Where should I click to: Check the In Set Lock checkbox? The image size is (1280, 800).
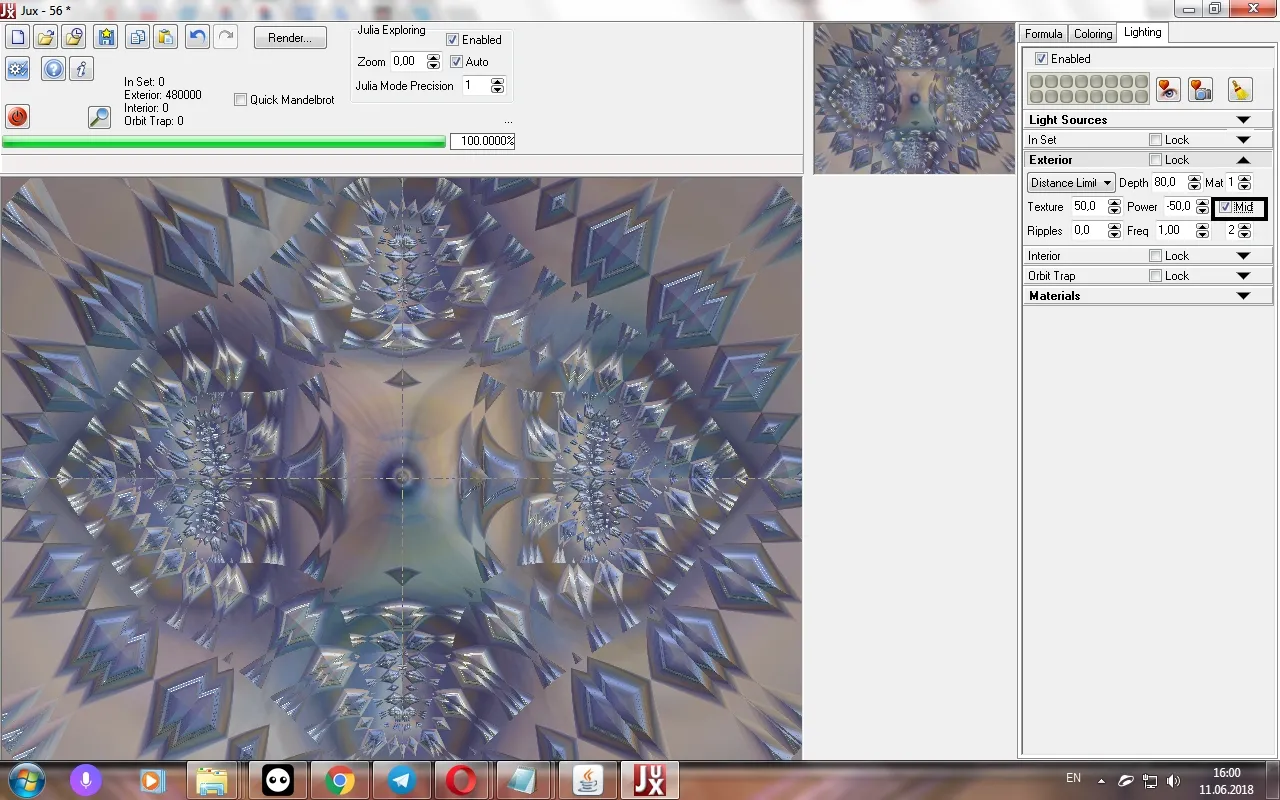pyautogui.click(x=1156, y=140)
